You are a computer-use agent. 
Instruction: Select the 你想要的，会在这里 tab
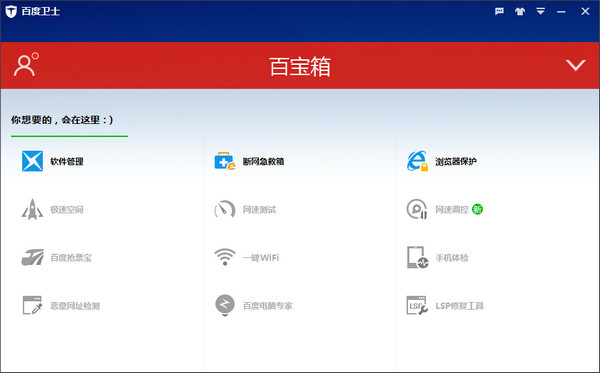[62, 120]
